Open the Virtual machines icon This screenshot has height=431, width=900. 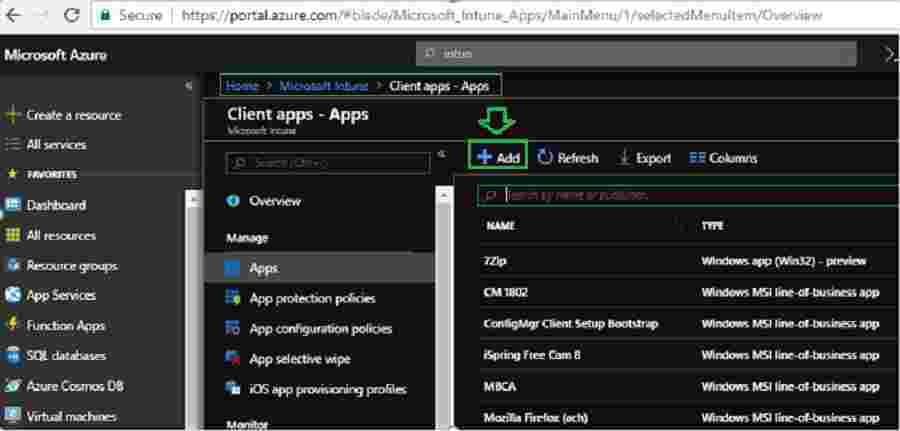[13, 416]
